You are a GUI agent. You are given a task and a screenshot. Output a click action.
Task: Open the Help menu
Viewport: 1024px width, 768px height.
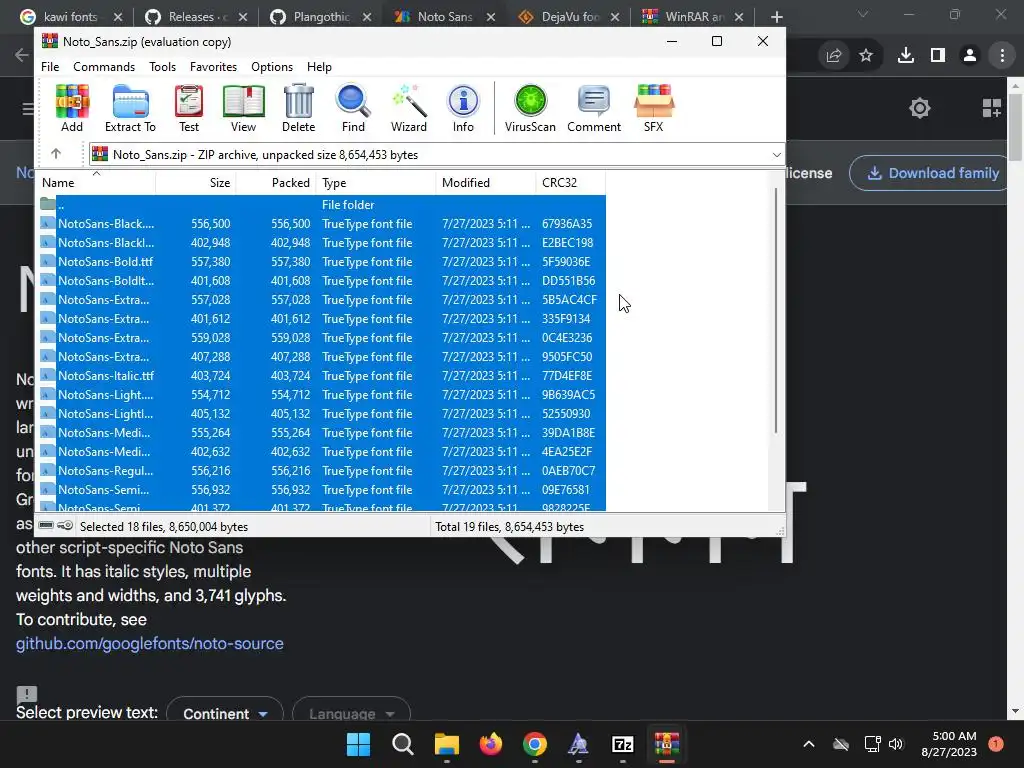(x=319, y=67)
